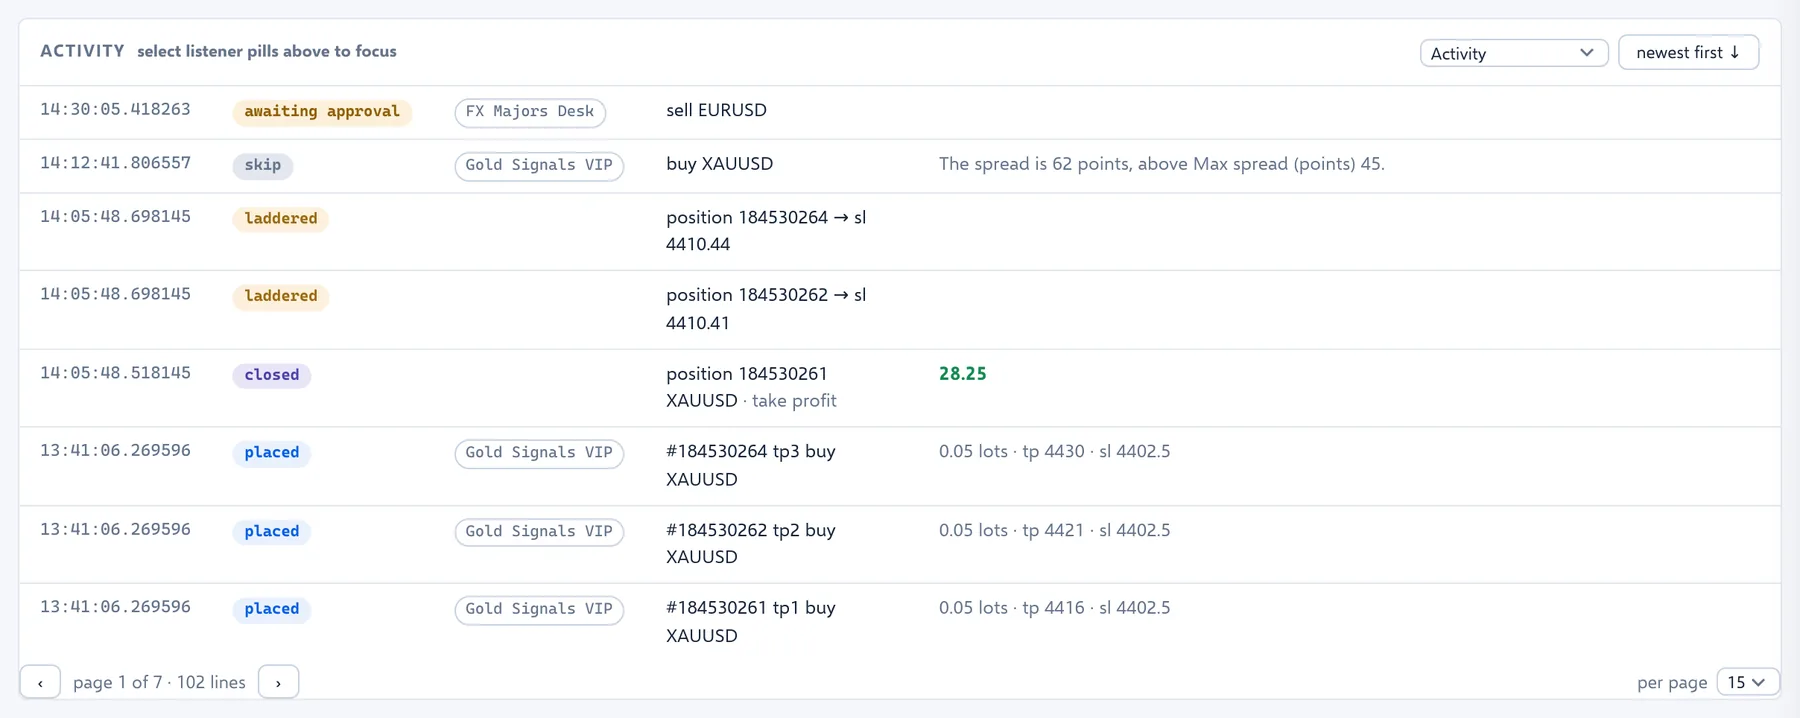Select Gold Signals VIP pill on tp1 row
The width and height of the screenshot is (1800, 718).
[539, 609]
